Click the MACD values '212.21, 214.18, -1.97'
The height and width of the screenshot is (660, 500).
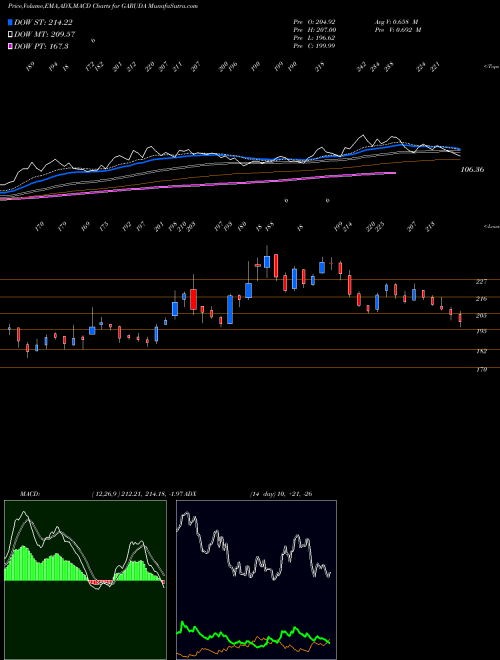(150, 494)
